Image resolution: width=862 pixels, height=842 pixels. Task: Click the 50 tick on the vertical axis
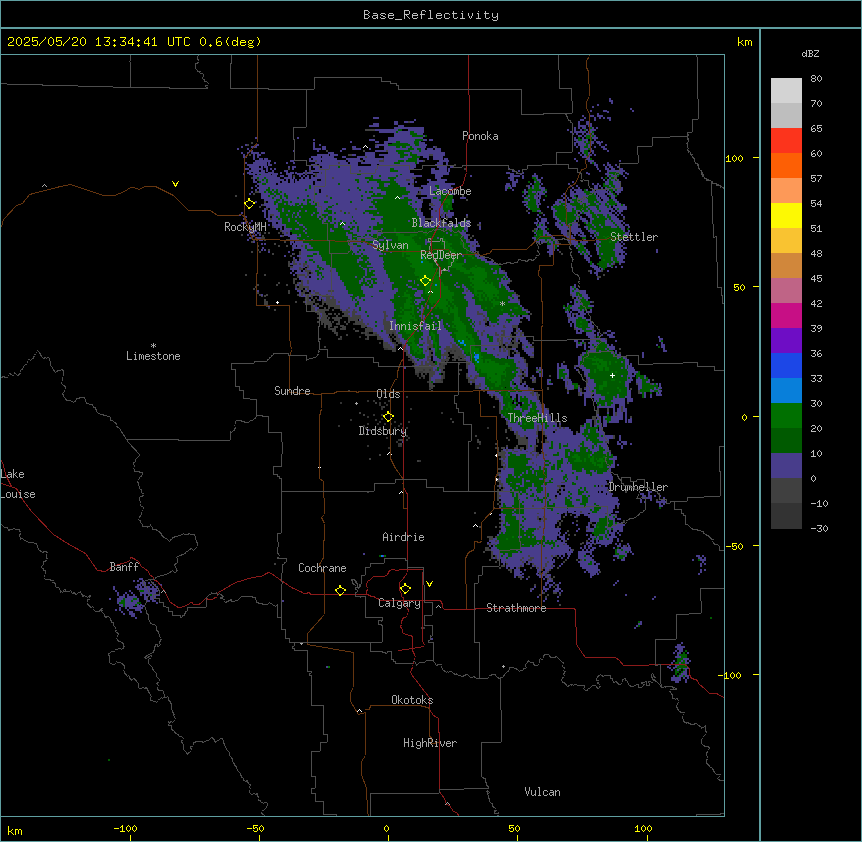click(739, 287)
